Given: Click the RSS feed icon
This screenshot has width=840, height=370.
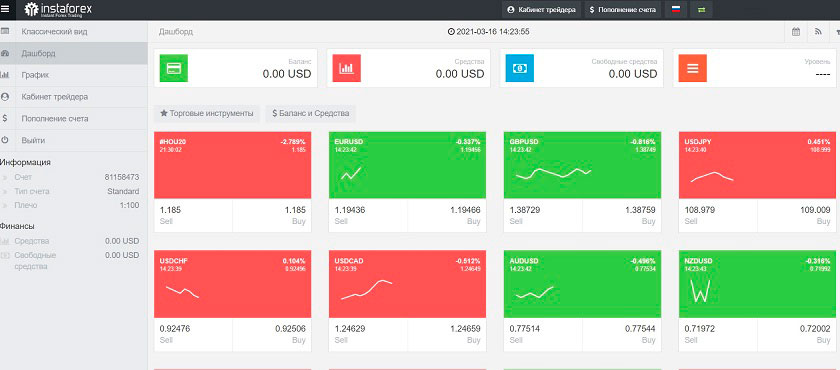Looking at the screenshot, I should pos(818,32).
